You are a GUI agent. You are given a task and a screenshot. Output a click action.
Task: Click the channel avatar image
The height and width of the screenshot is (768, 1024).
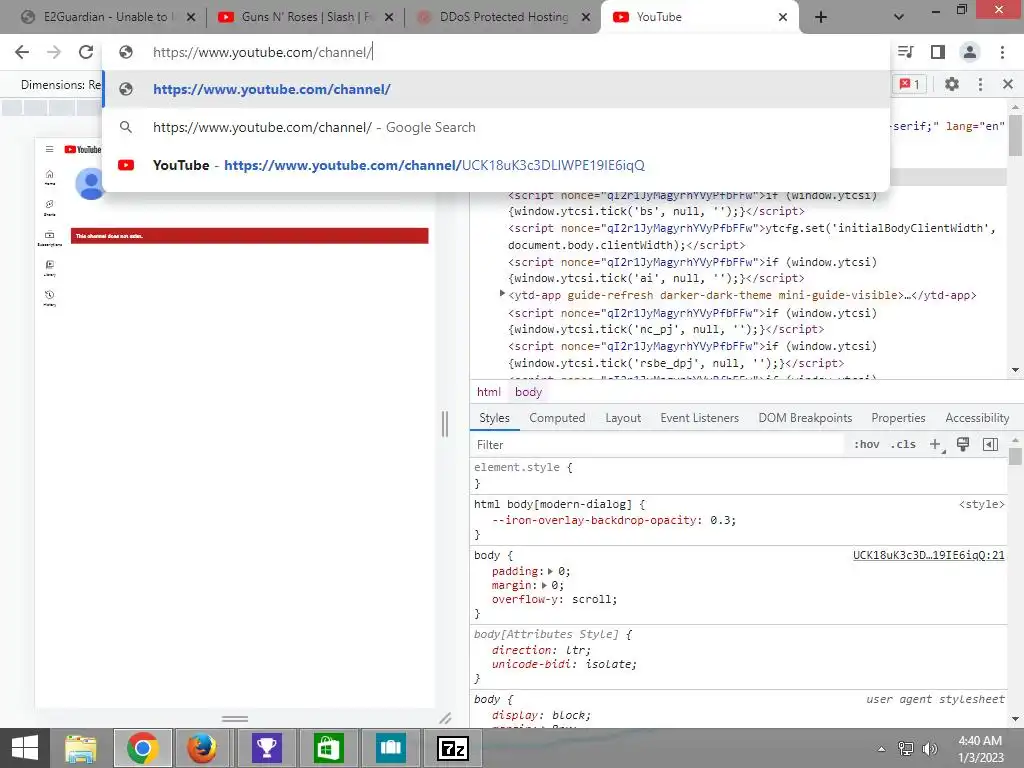pyautogui.click(x=89, y=184)
